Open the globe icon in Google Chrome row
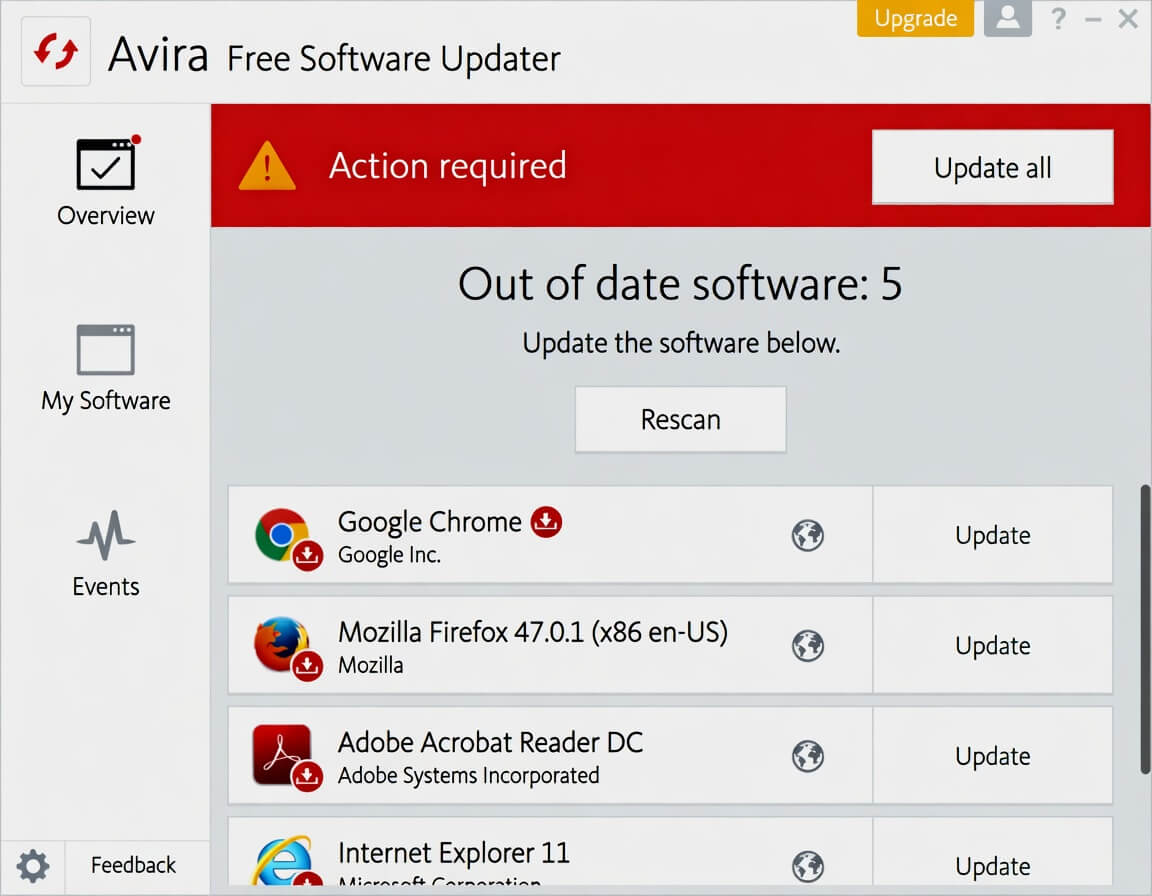 click(x=807, y=535)
